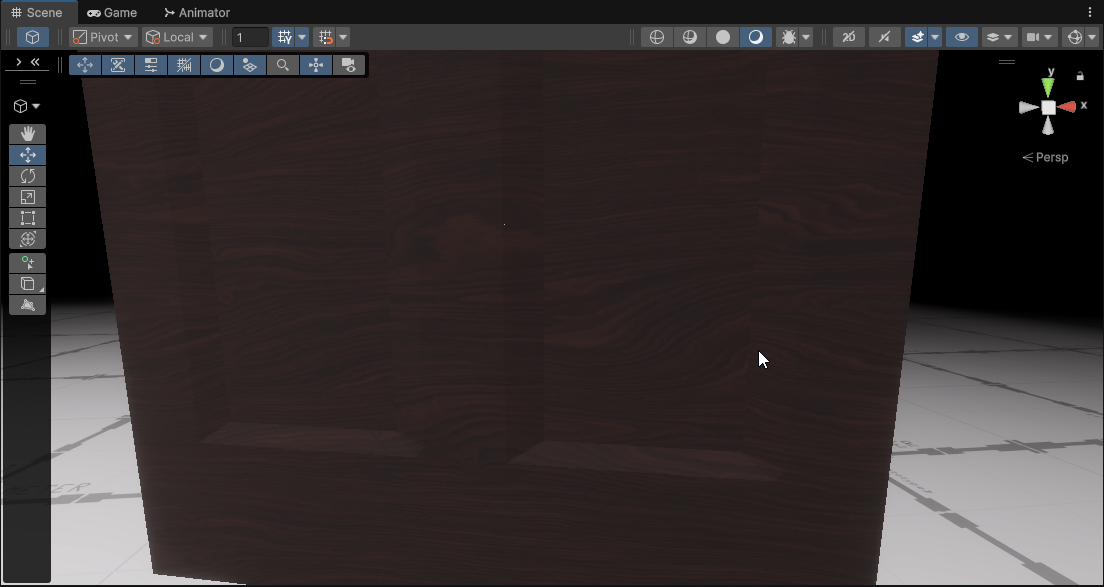Open the Pivot handle position dropdown
The width and height of the screenshot is (1104, 587).
click(x=104, y=37)
